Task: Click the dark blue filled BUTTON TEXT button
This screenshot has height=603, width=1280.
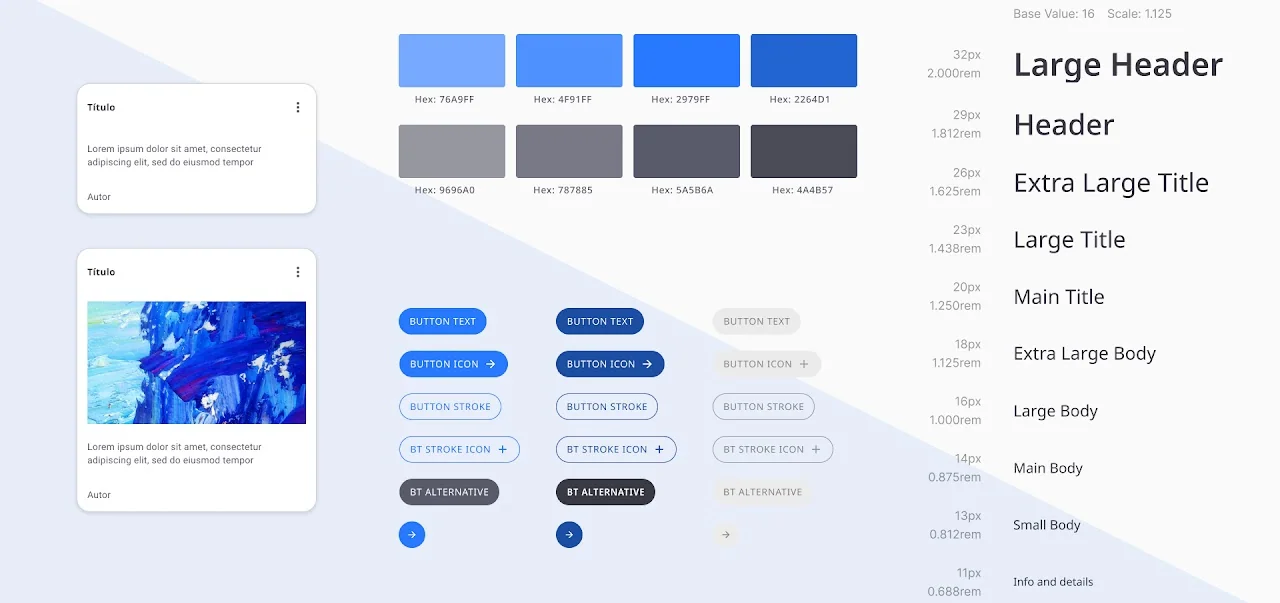Action: coord(600,321)
